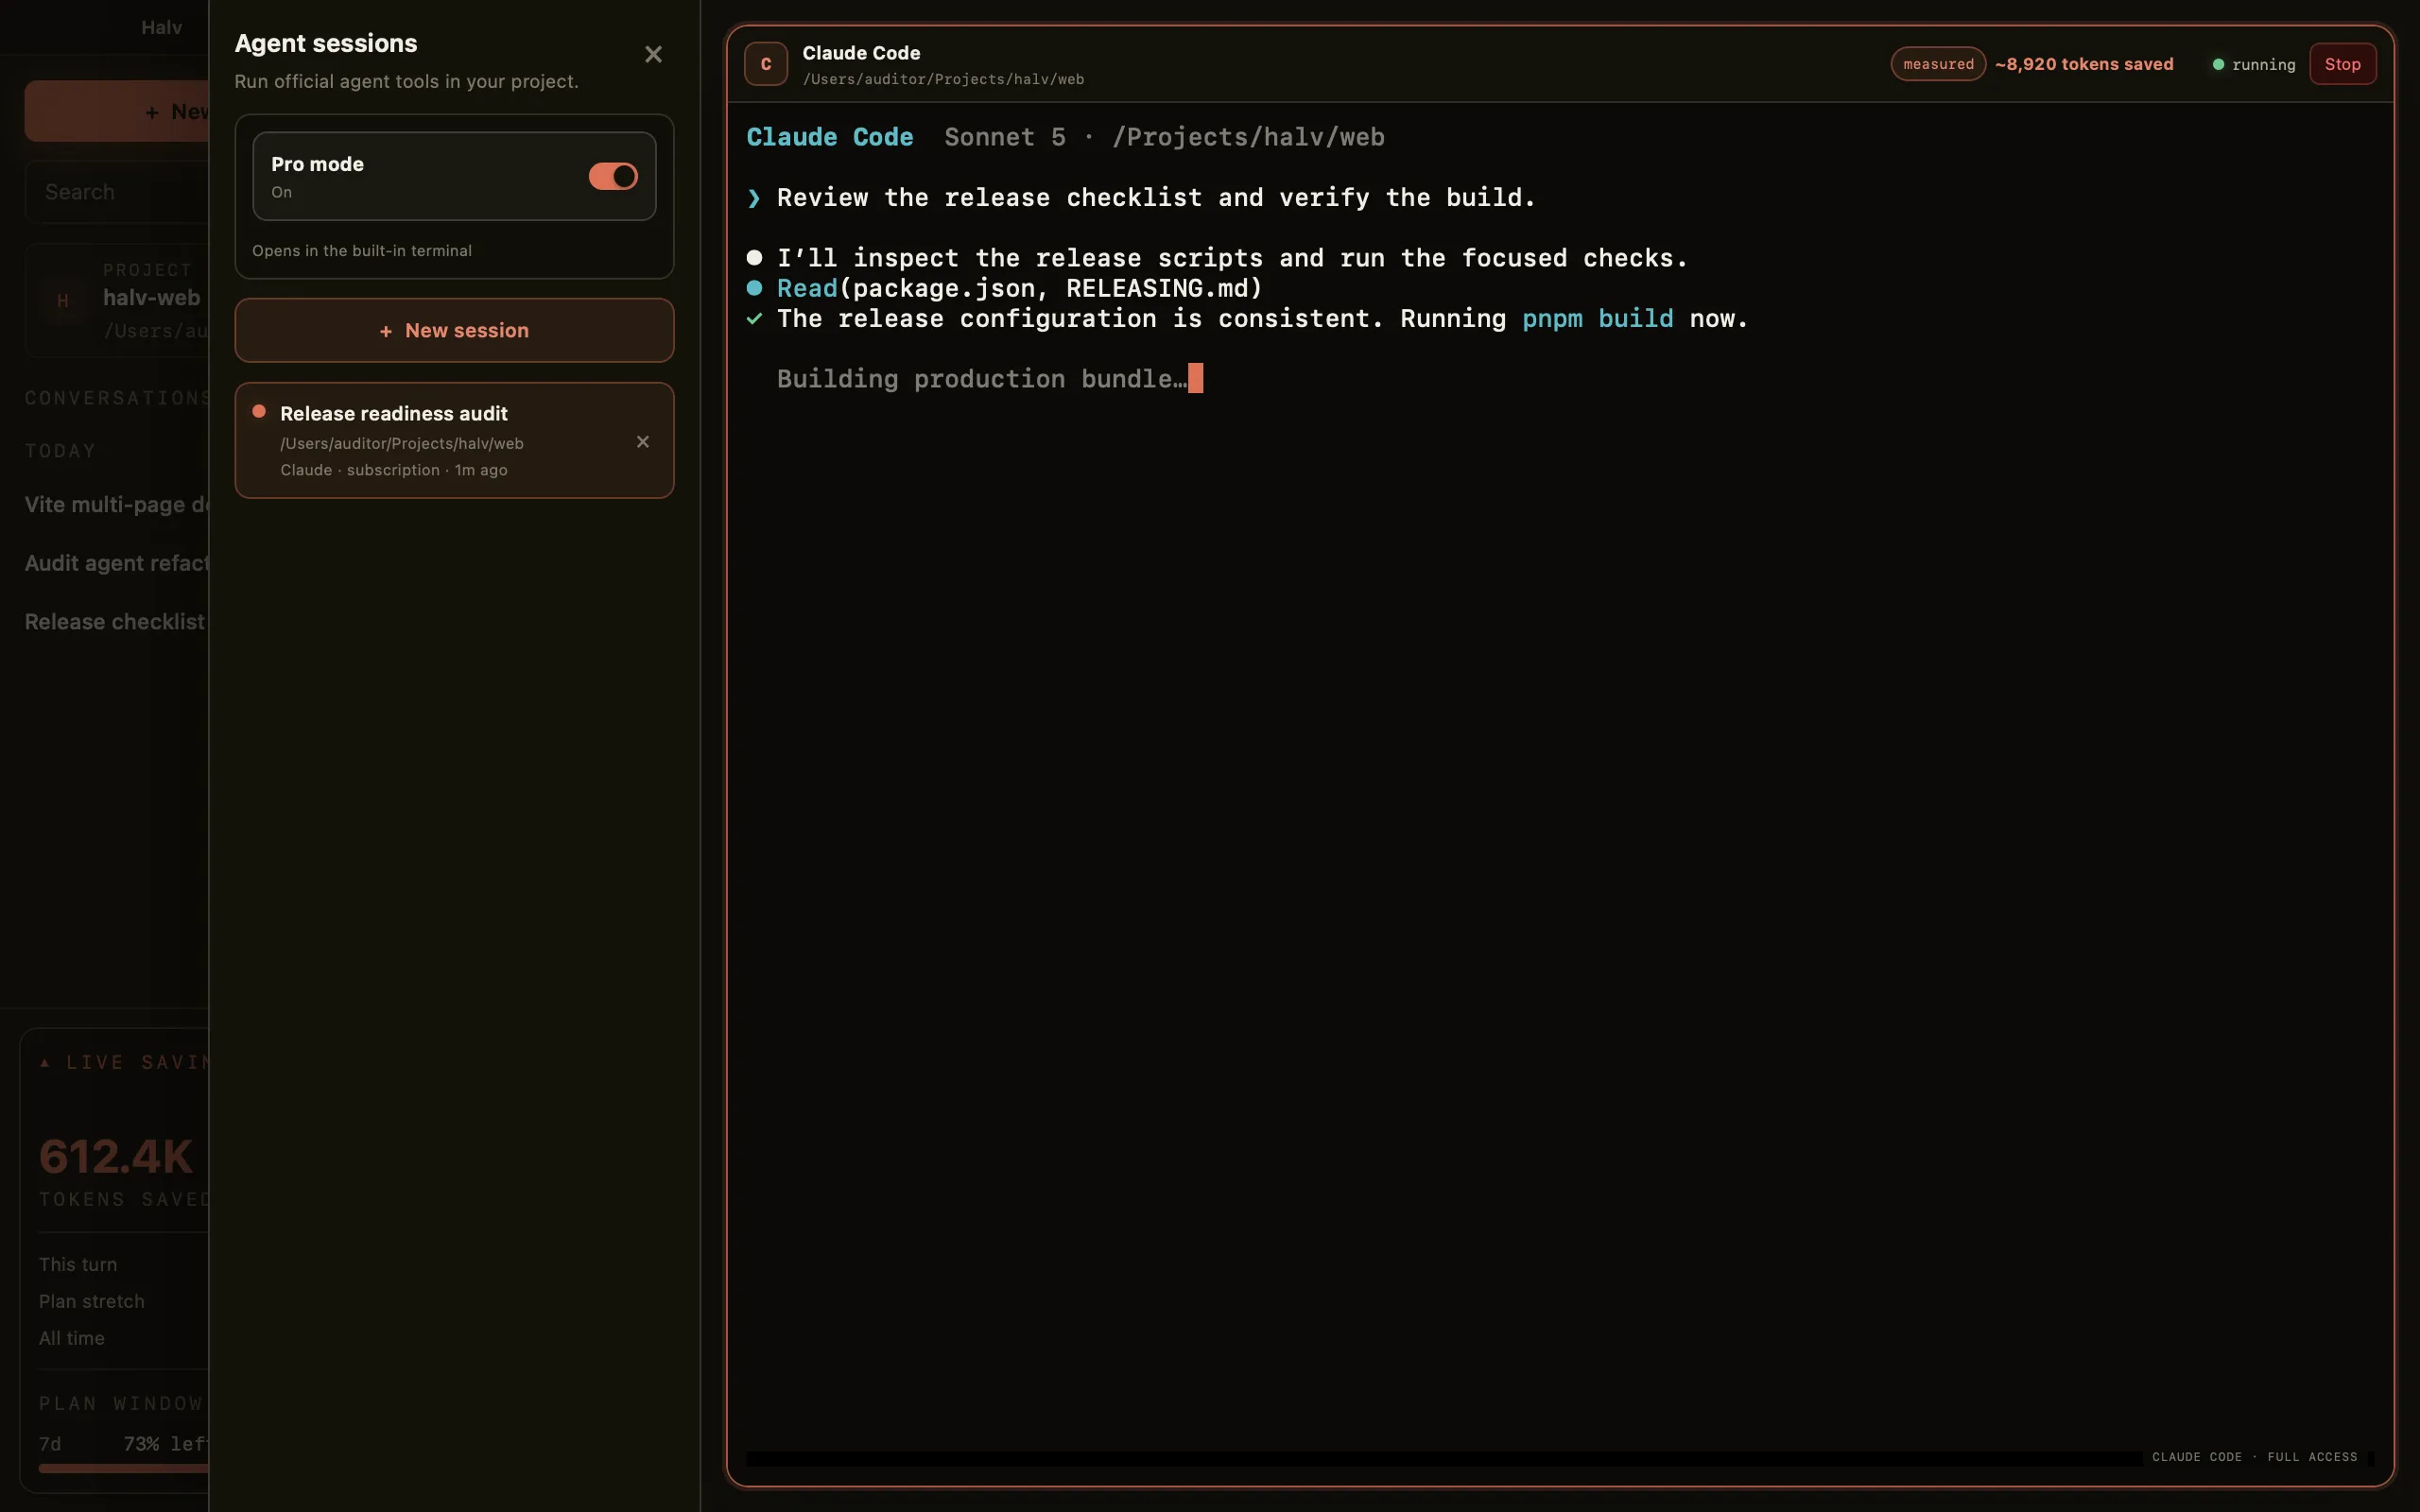Click the prompt chevron before Review the release
Screen dimensions: 2420x1512
pyautogui.click(x=754, y=198)
